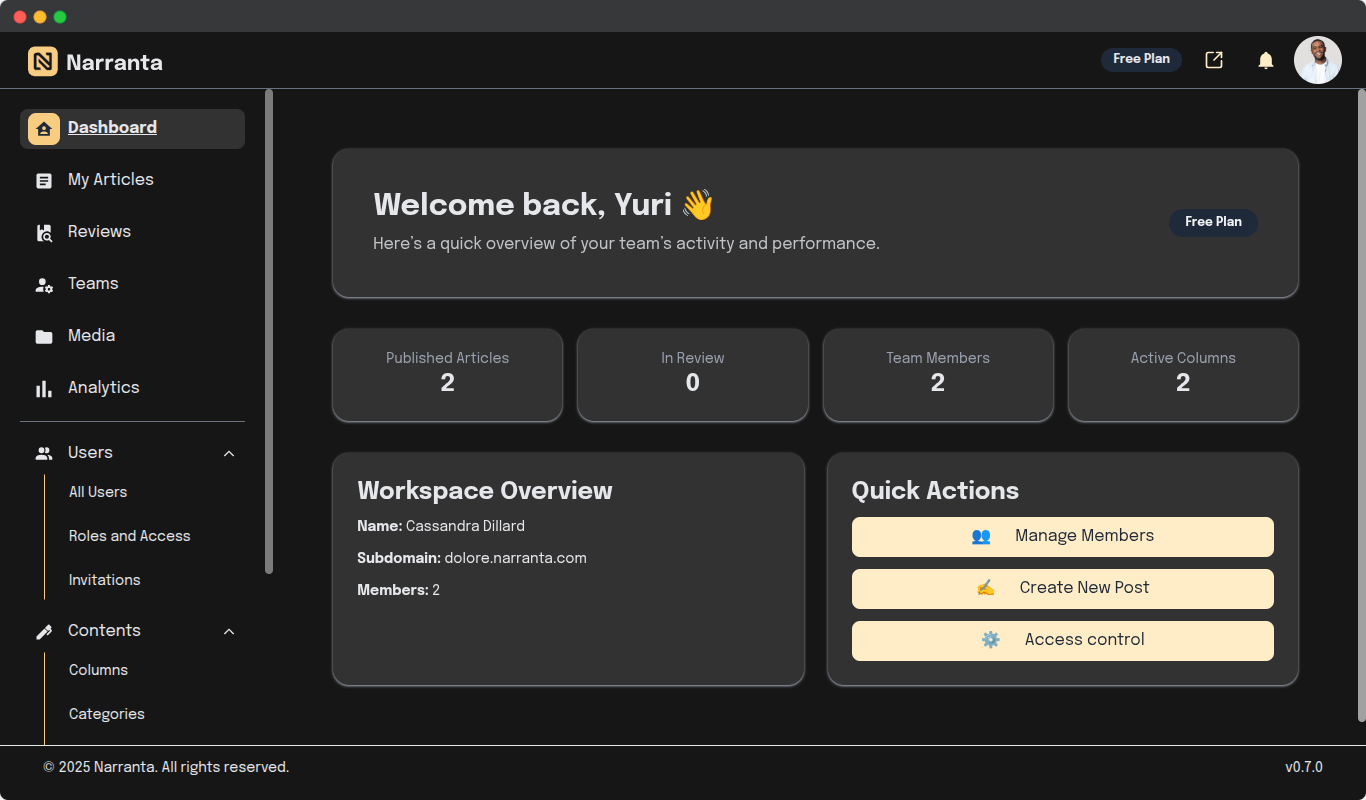Open notifications bell
This screenshot has width=1366, height=800.
[1266, 61]
